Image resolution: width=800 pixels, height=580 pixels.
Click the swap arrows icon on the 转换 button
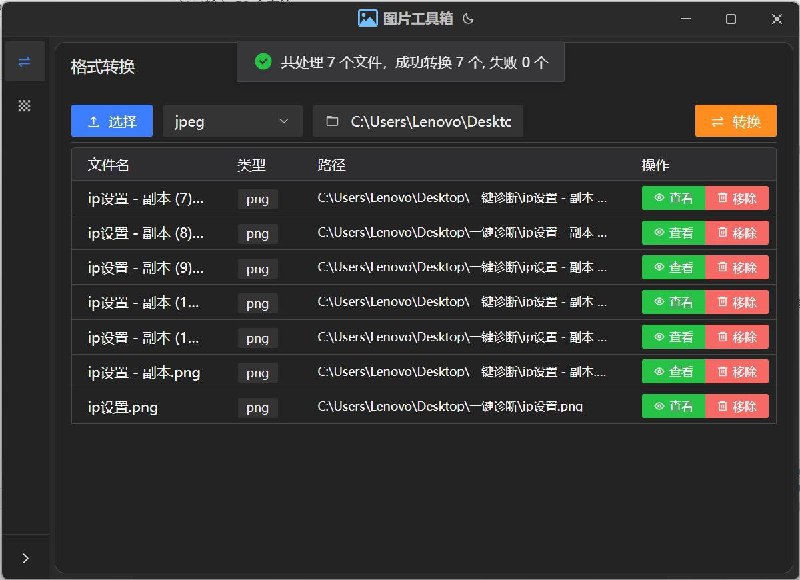[717, 121]
